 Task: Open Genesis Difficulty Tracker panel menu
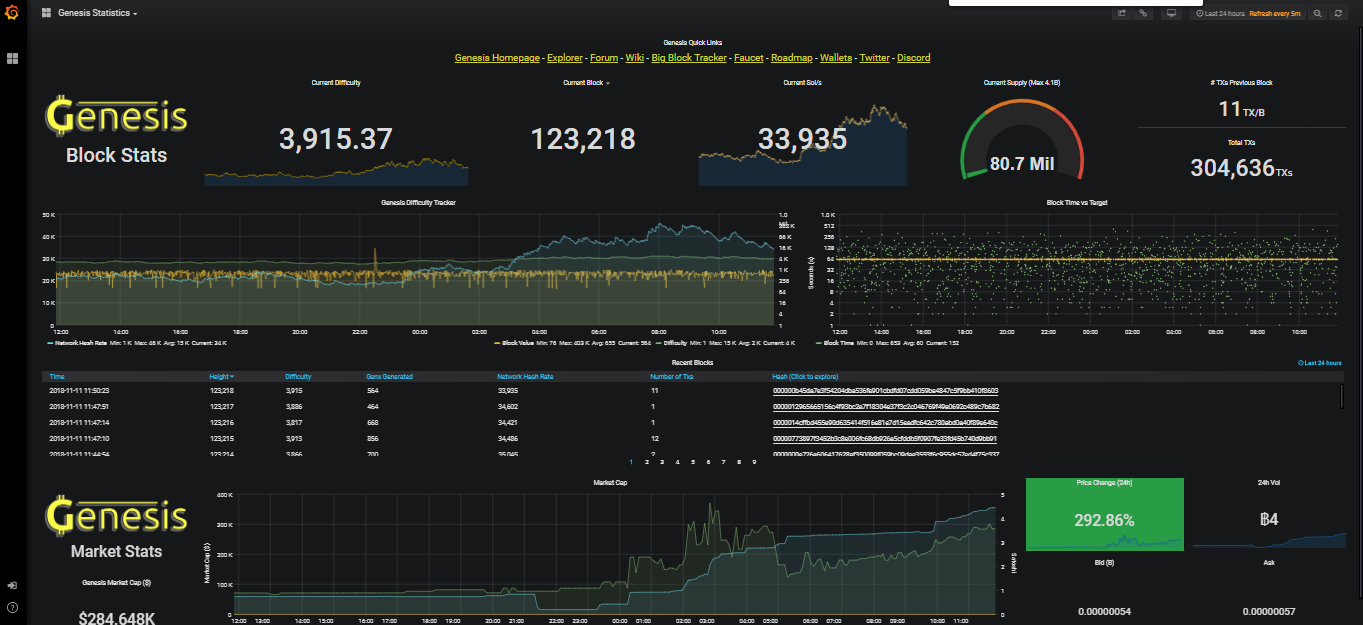418,203
